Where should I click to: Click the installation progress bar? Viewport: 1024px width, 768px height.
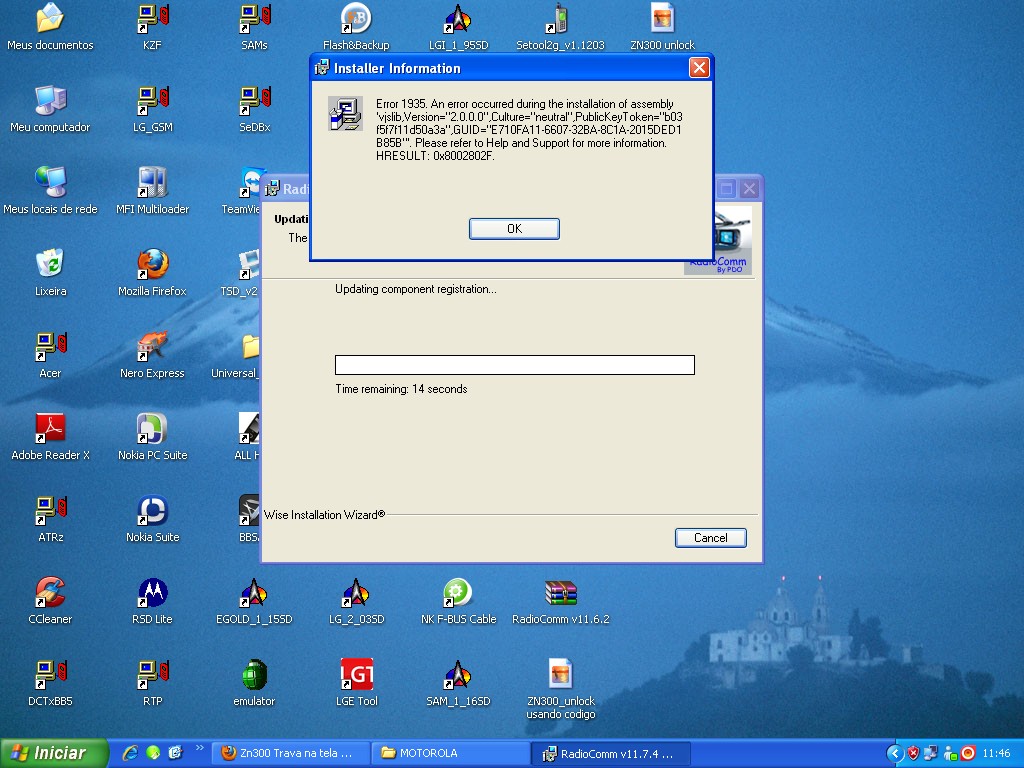coord(515,364)
